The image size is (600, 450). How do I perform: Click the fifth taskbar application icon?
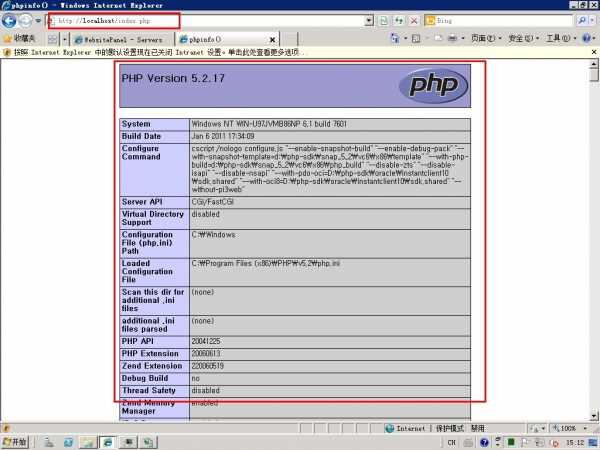point(128,443)
